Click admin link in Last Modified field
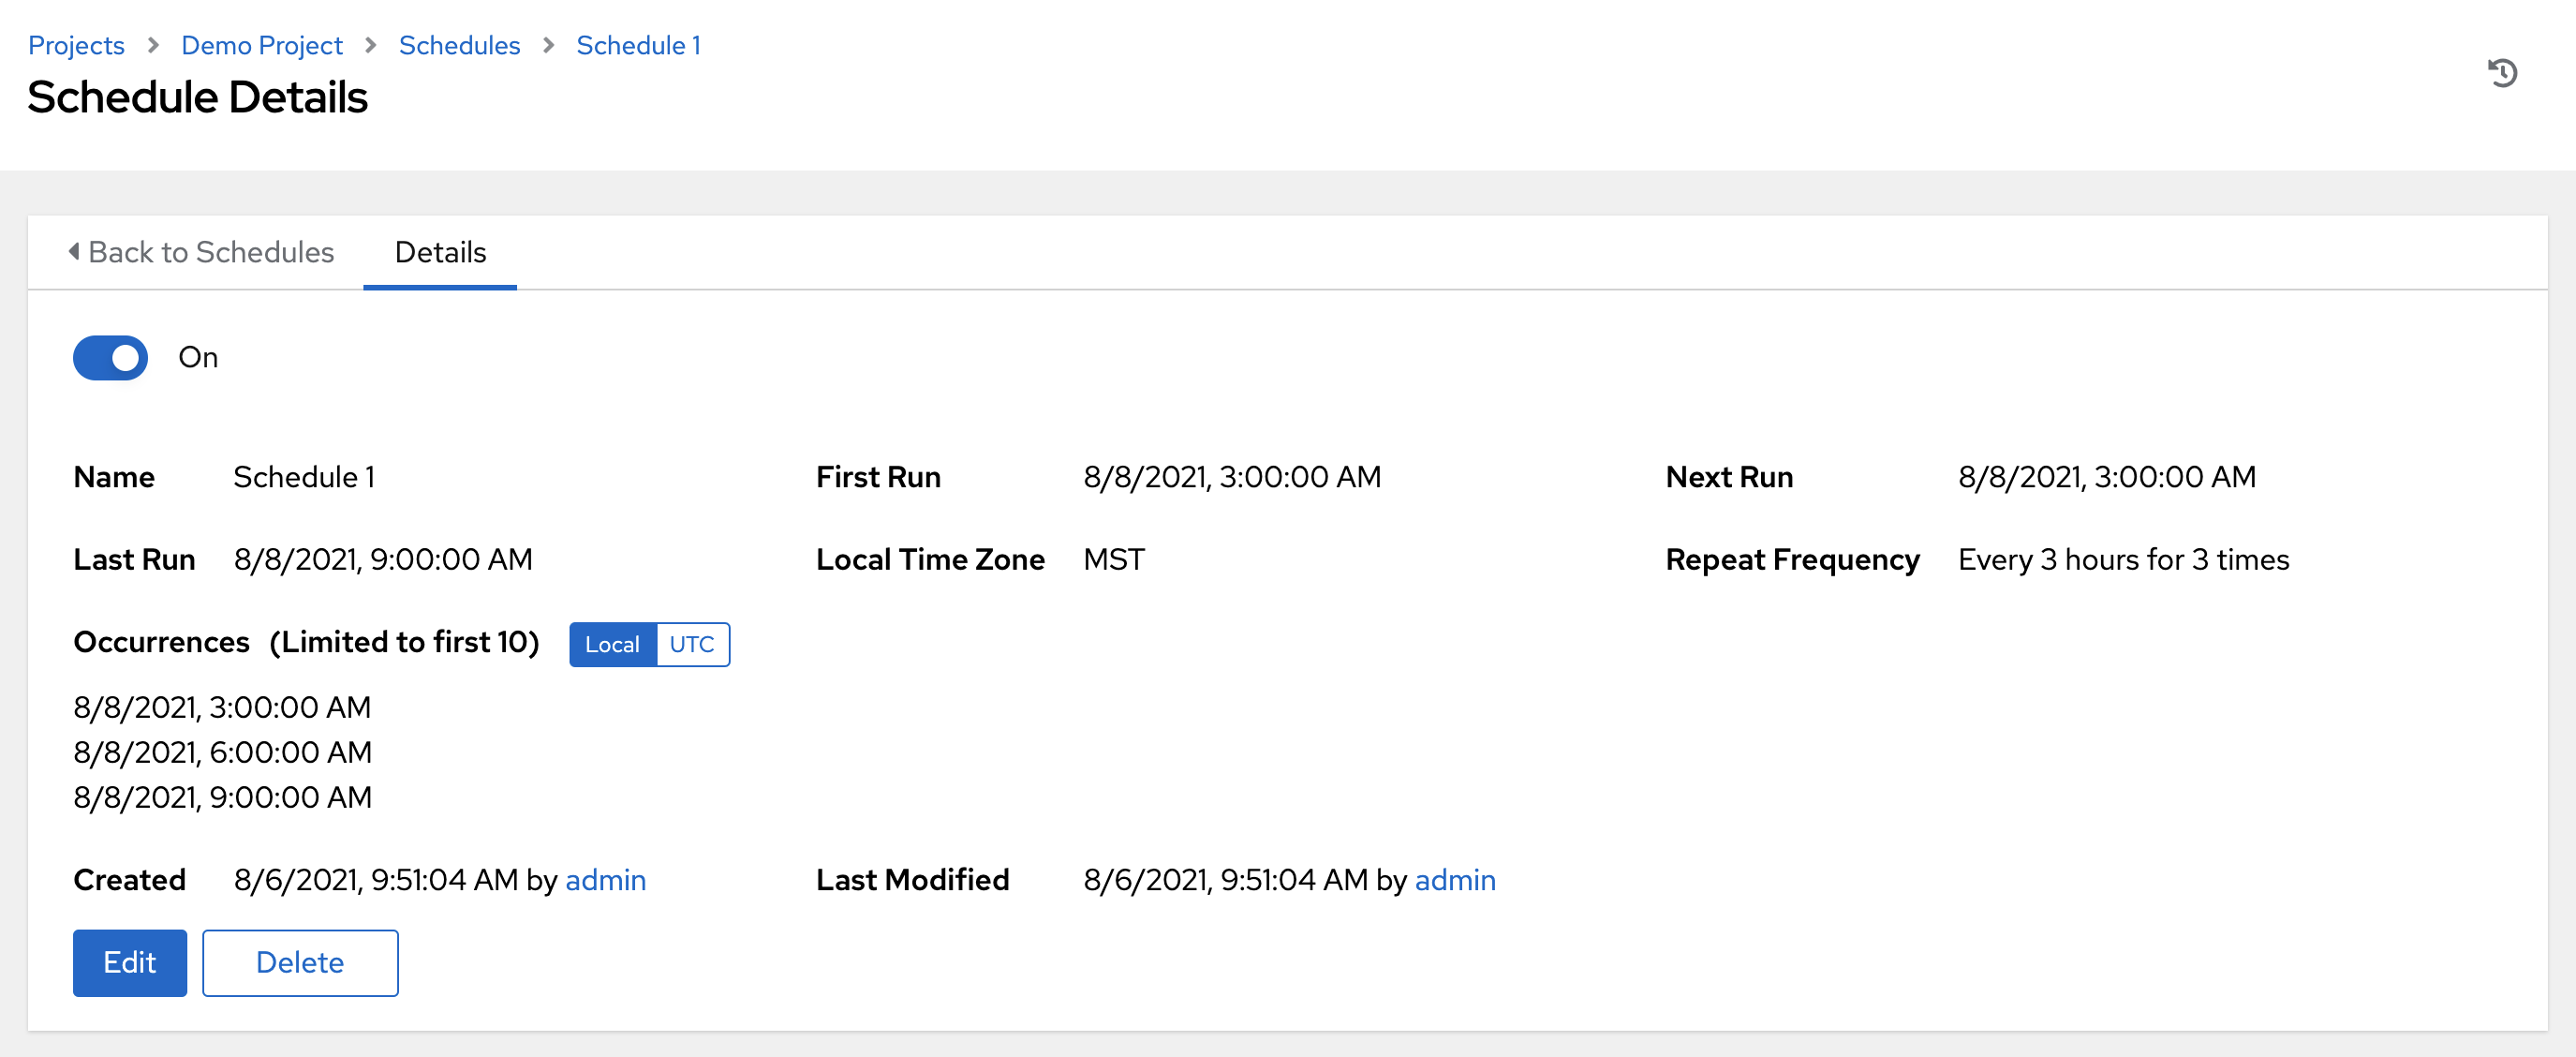The width and height of the screenshot is (2576, 1057). pos(1455,881)
